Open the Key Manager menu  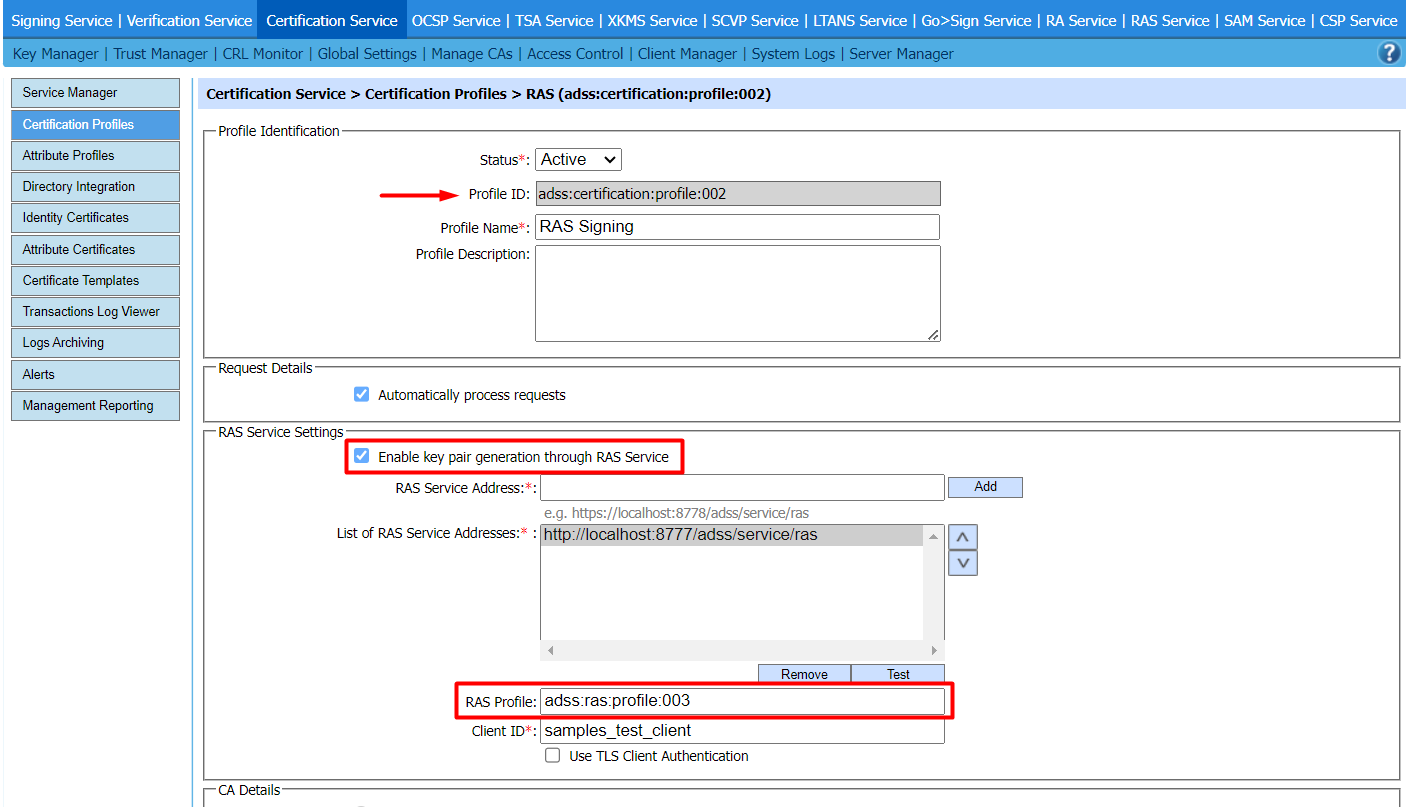click(x=55, y=54)
